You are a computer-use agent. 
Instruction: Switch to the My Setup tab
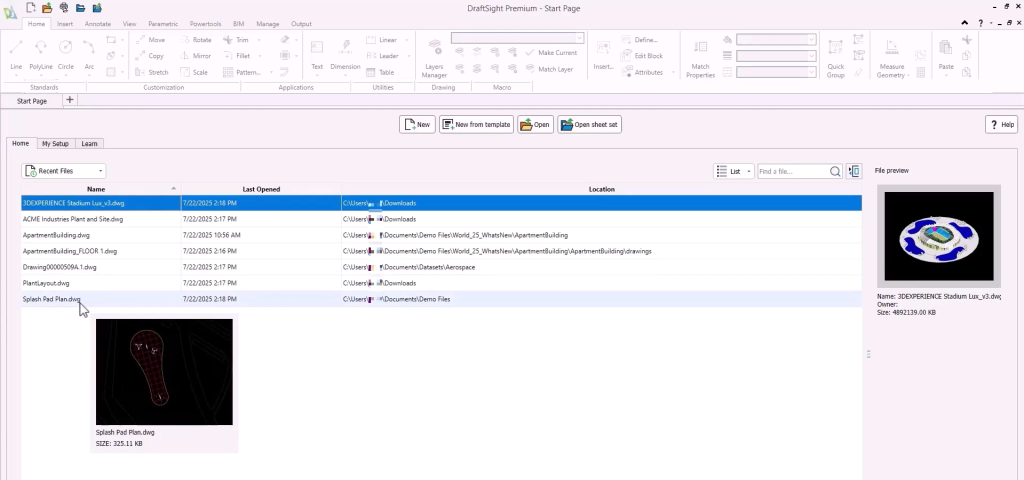[x=55, y=144]
